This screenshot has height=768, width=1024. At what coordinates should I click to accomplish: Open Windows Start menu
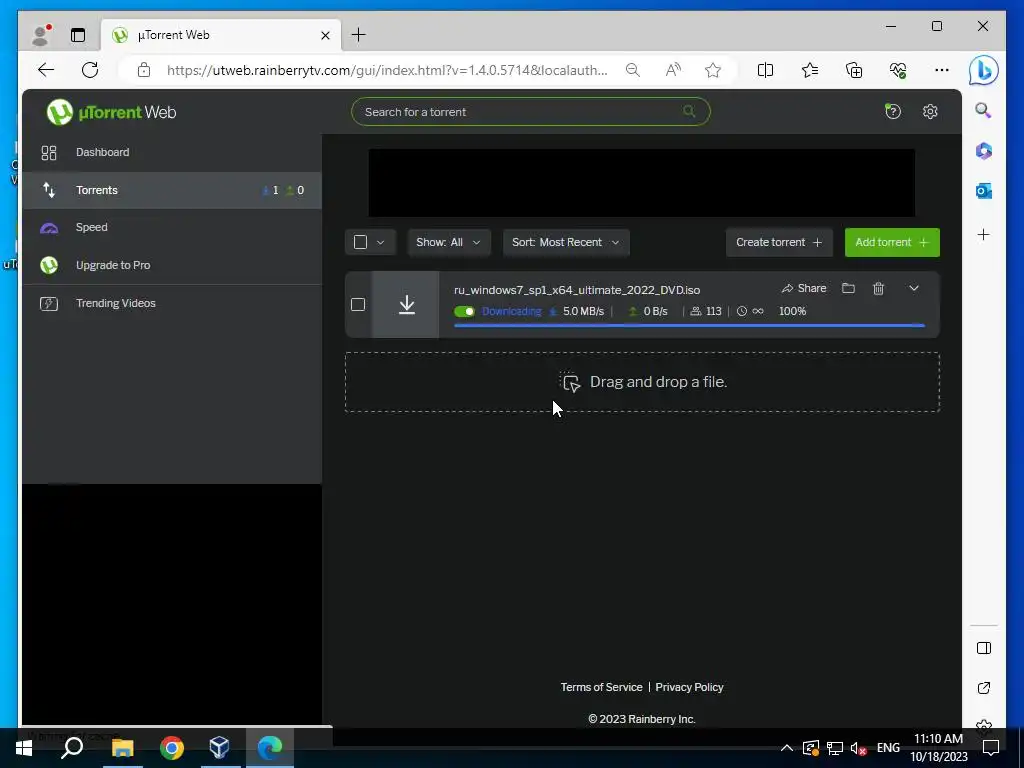click(24, 748)
